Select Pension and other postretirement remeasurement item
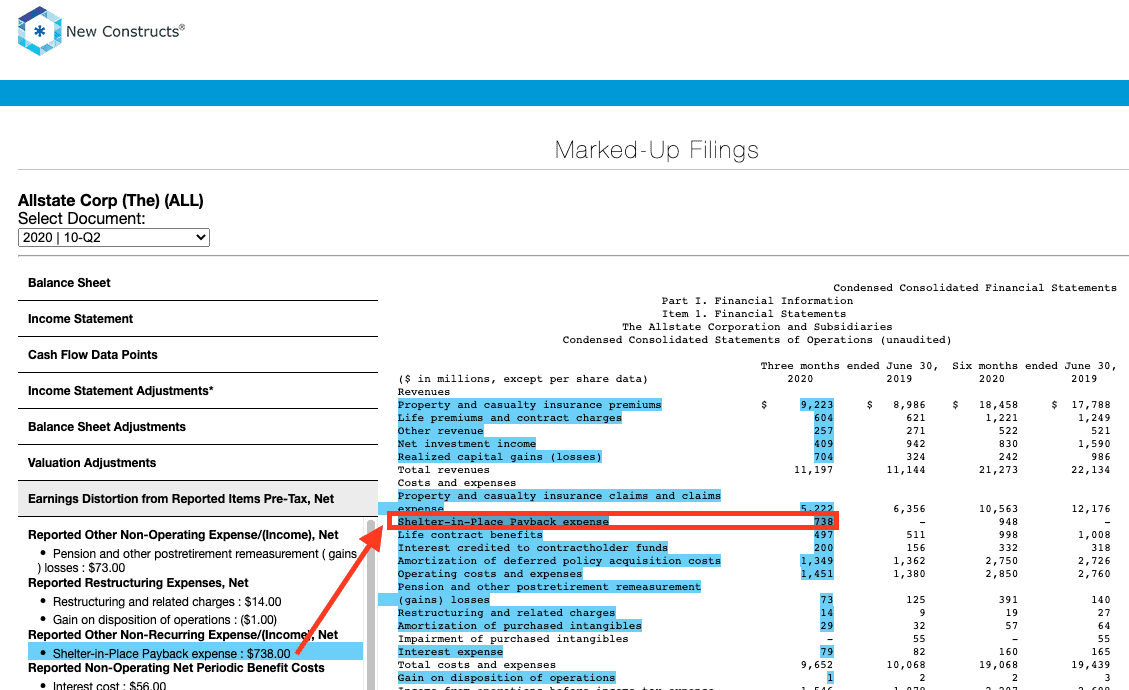The image size is (1129, 690). coord(198,560)
